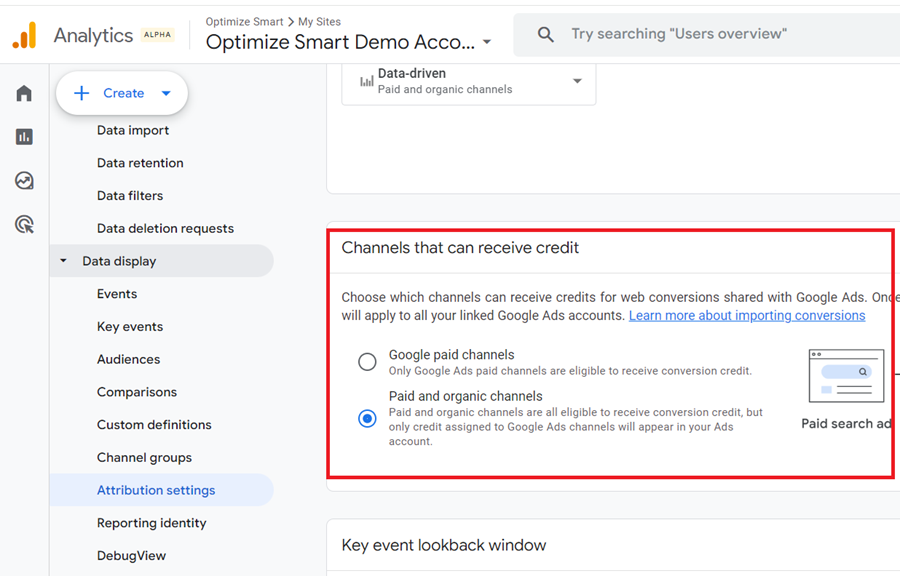900x576 pixels.
Task: Open the account switcher dropdown arrow
Action: [x=486, y=42]
